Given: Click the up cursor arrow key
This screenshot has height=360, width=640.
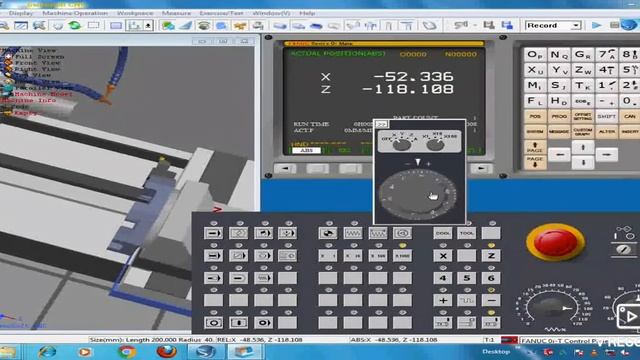Looking at the screenshot, I should (x=583, y=147).
